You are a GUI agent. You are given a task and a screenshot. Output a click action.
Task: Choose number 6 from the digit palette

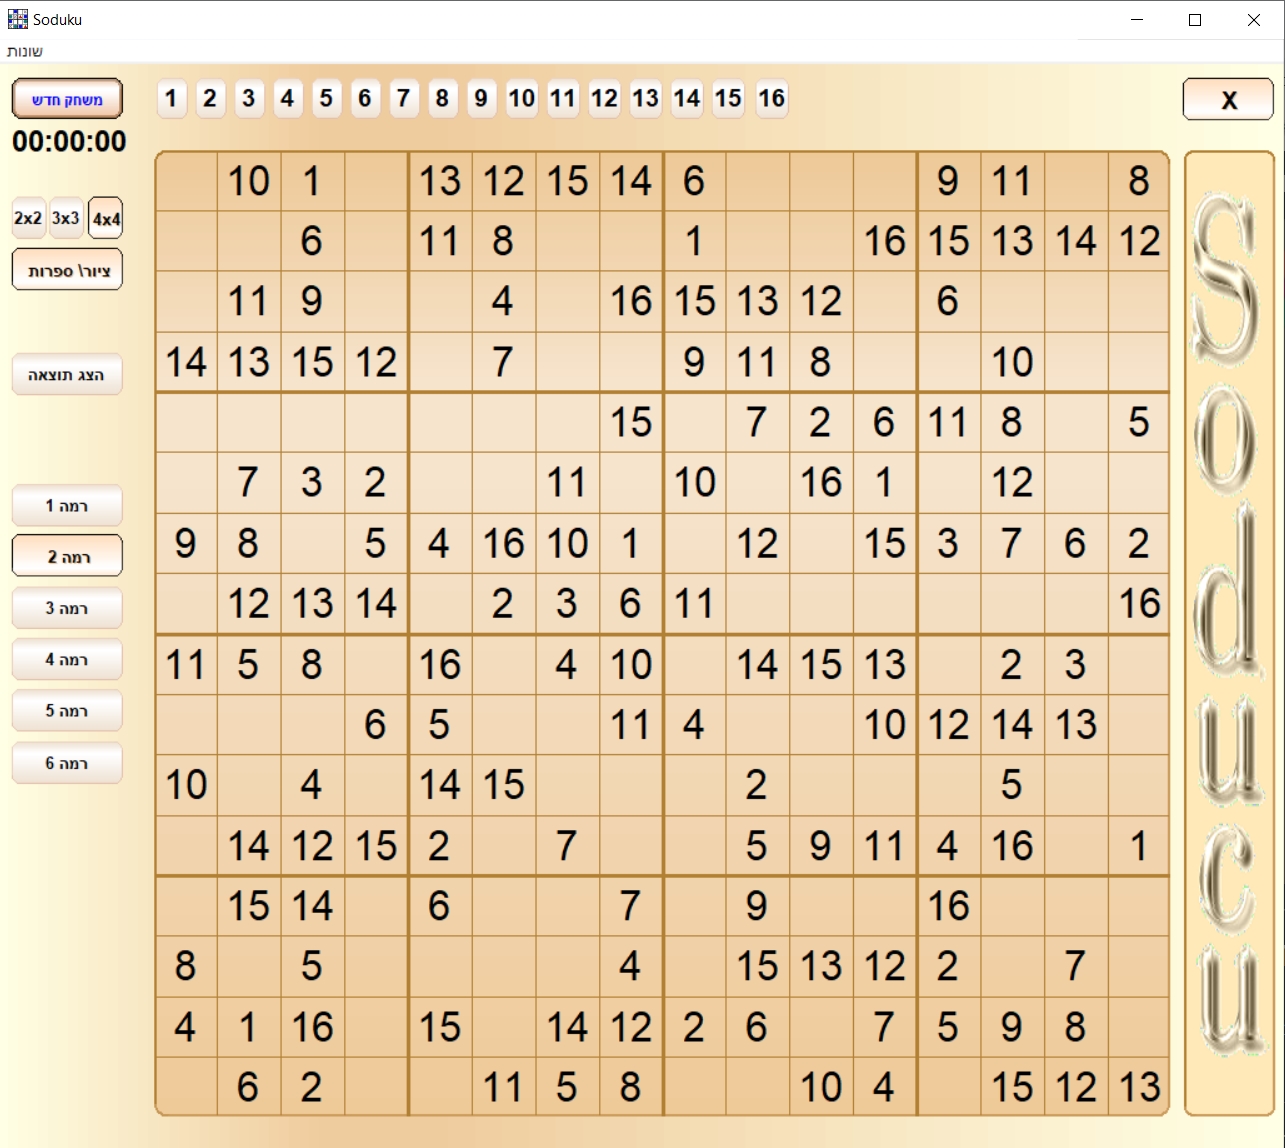(x=365, y=99)
